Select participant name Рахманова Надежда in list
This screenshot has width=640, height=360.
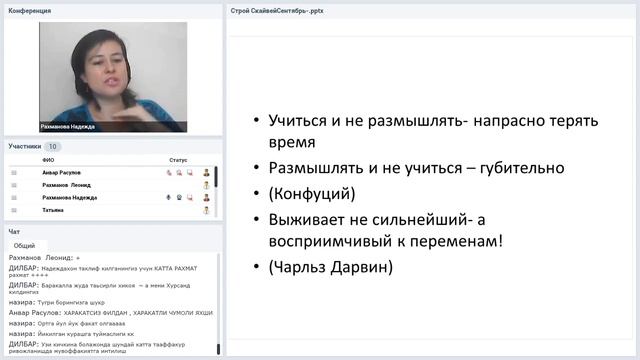70,198
